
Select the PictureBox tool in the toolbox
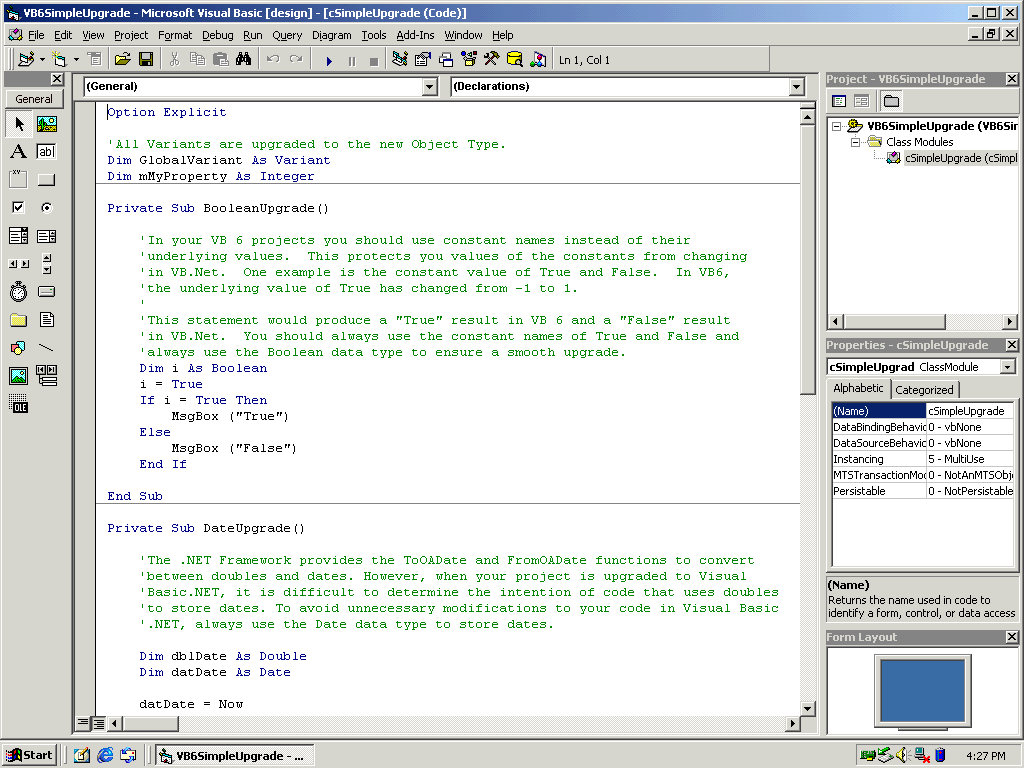46,124
